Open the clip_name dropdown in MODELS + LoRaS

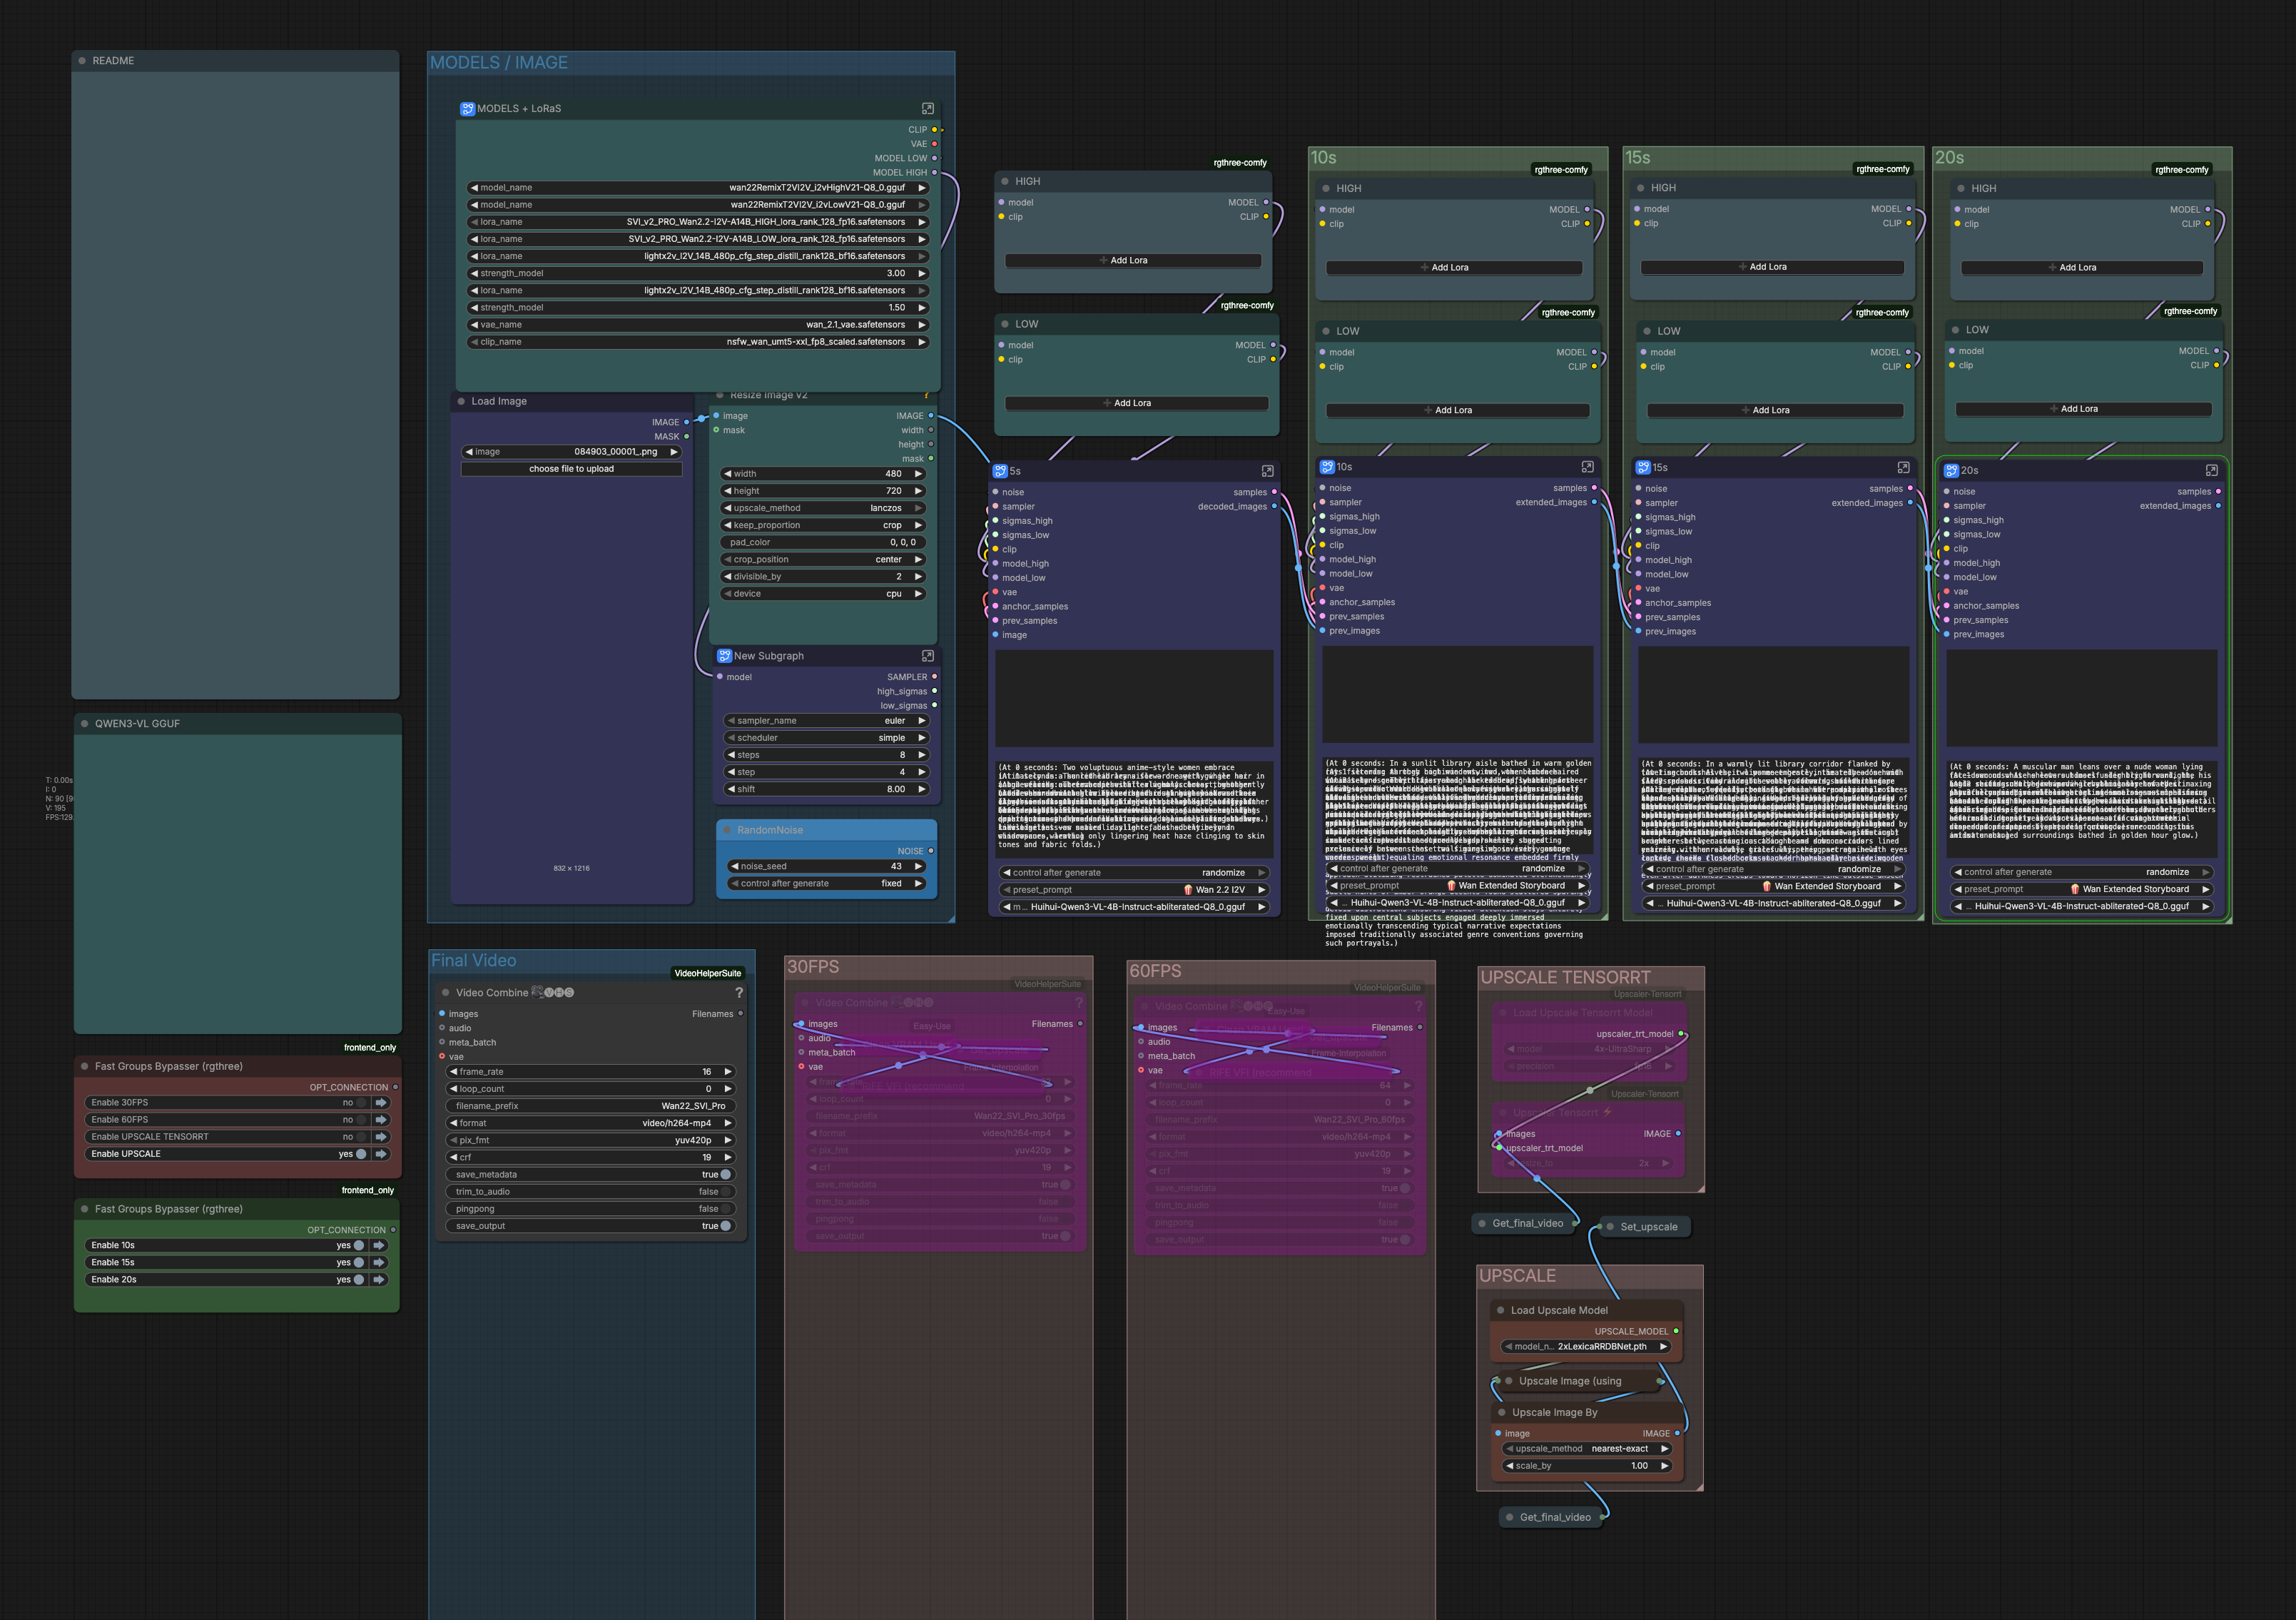pos(698,341)
